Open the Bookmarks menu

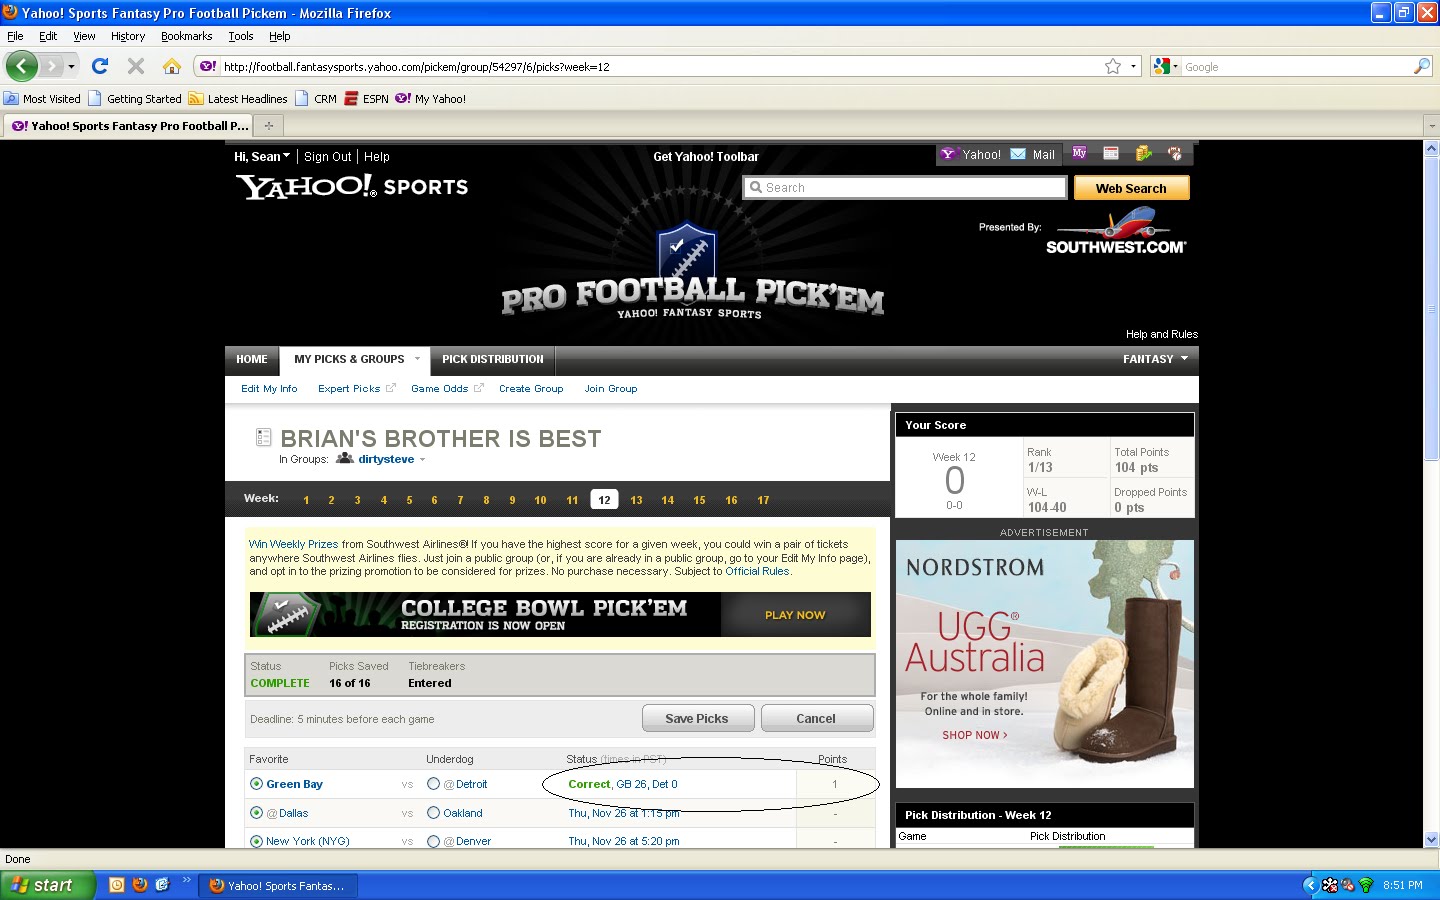pyautogui.click(x=186, y=36)
